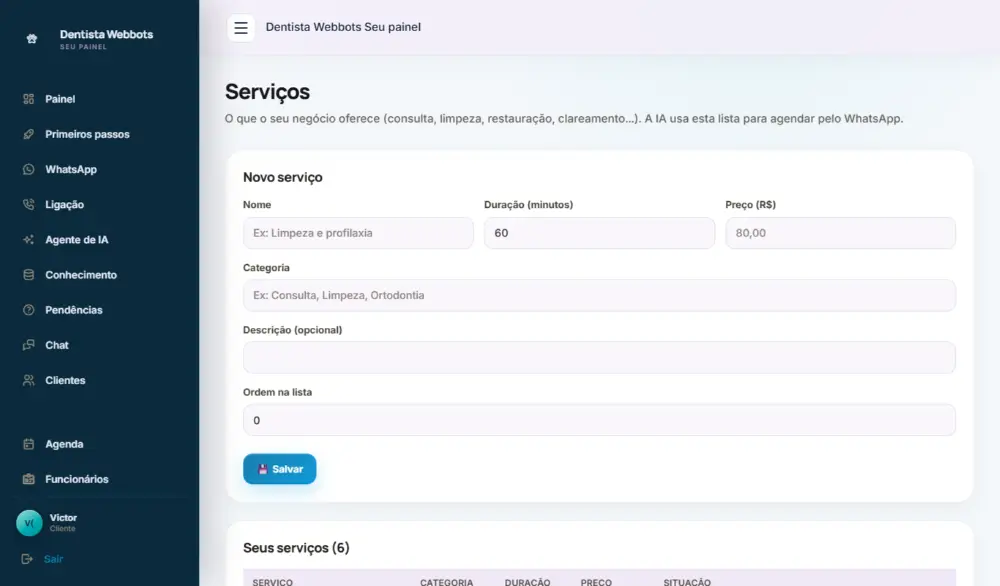Click the Preço (R$) price field
The image size is (1000, 586).
pyautogui.click(x=841, y=233)
